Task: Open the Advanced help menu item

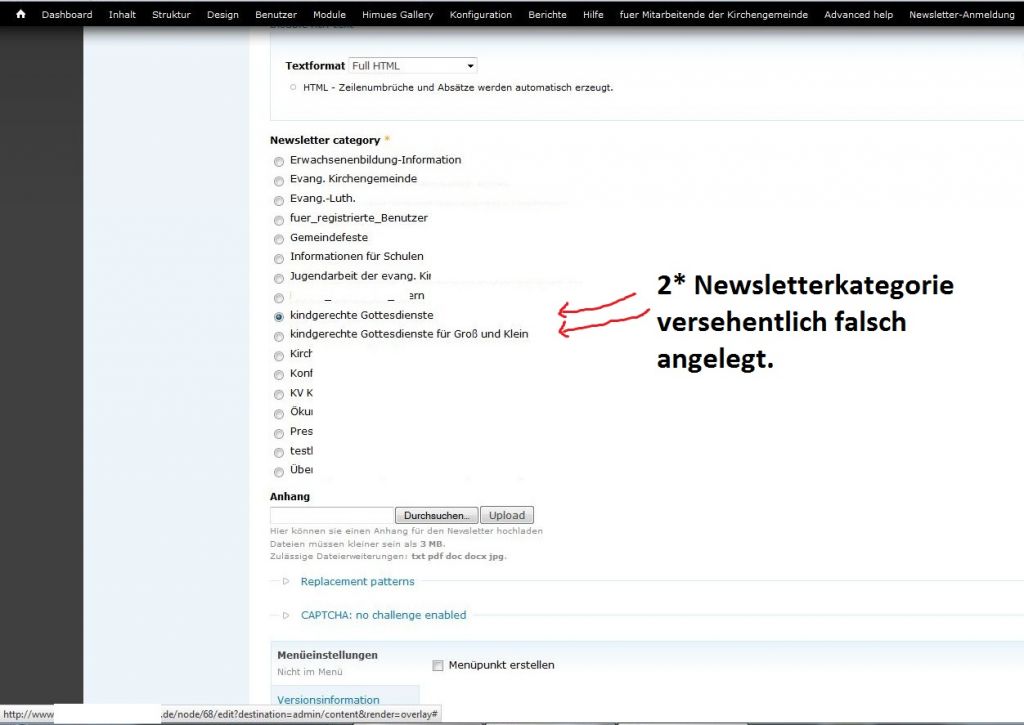Action: pyautogui.click(x=858, y=15)
